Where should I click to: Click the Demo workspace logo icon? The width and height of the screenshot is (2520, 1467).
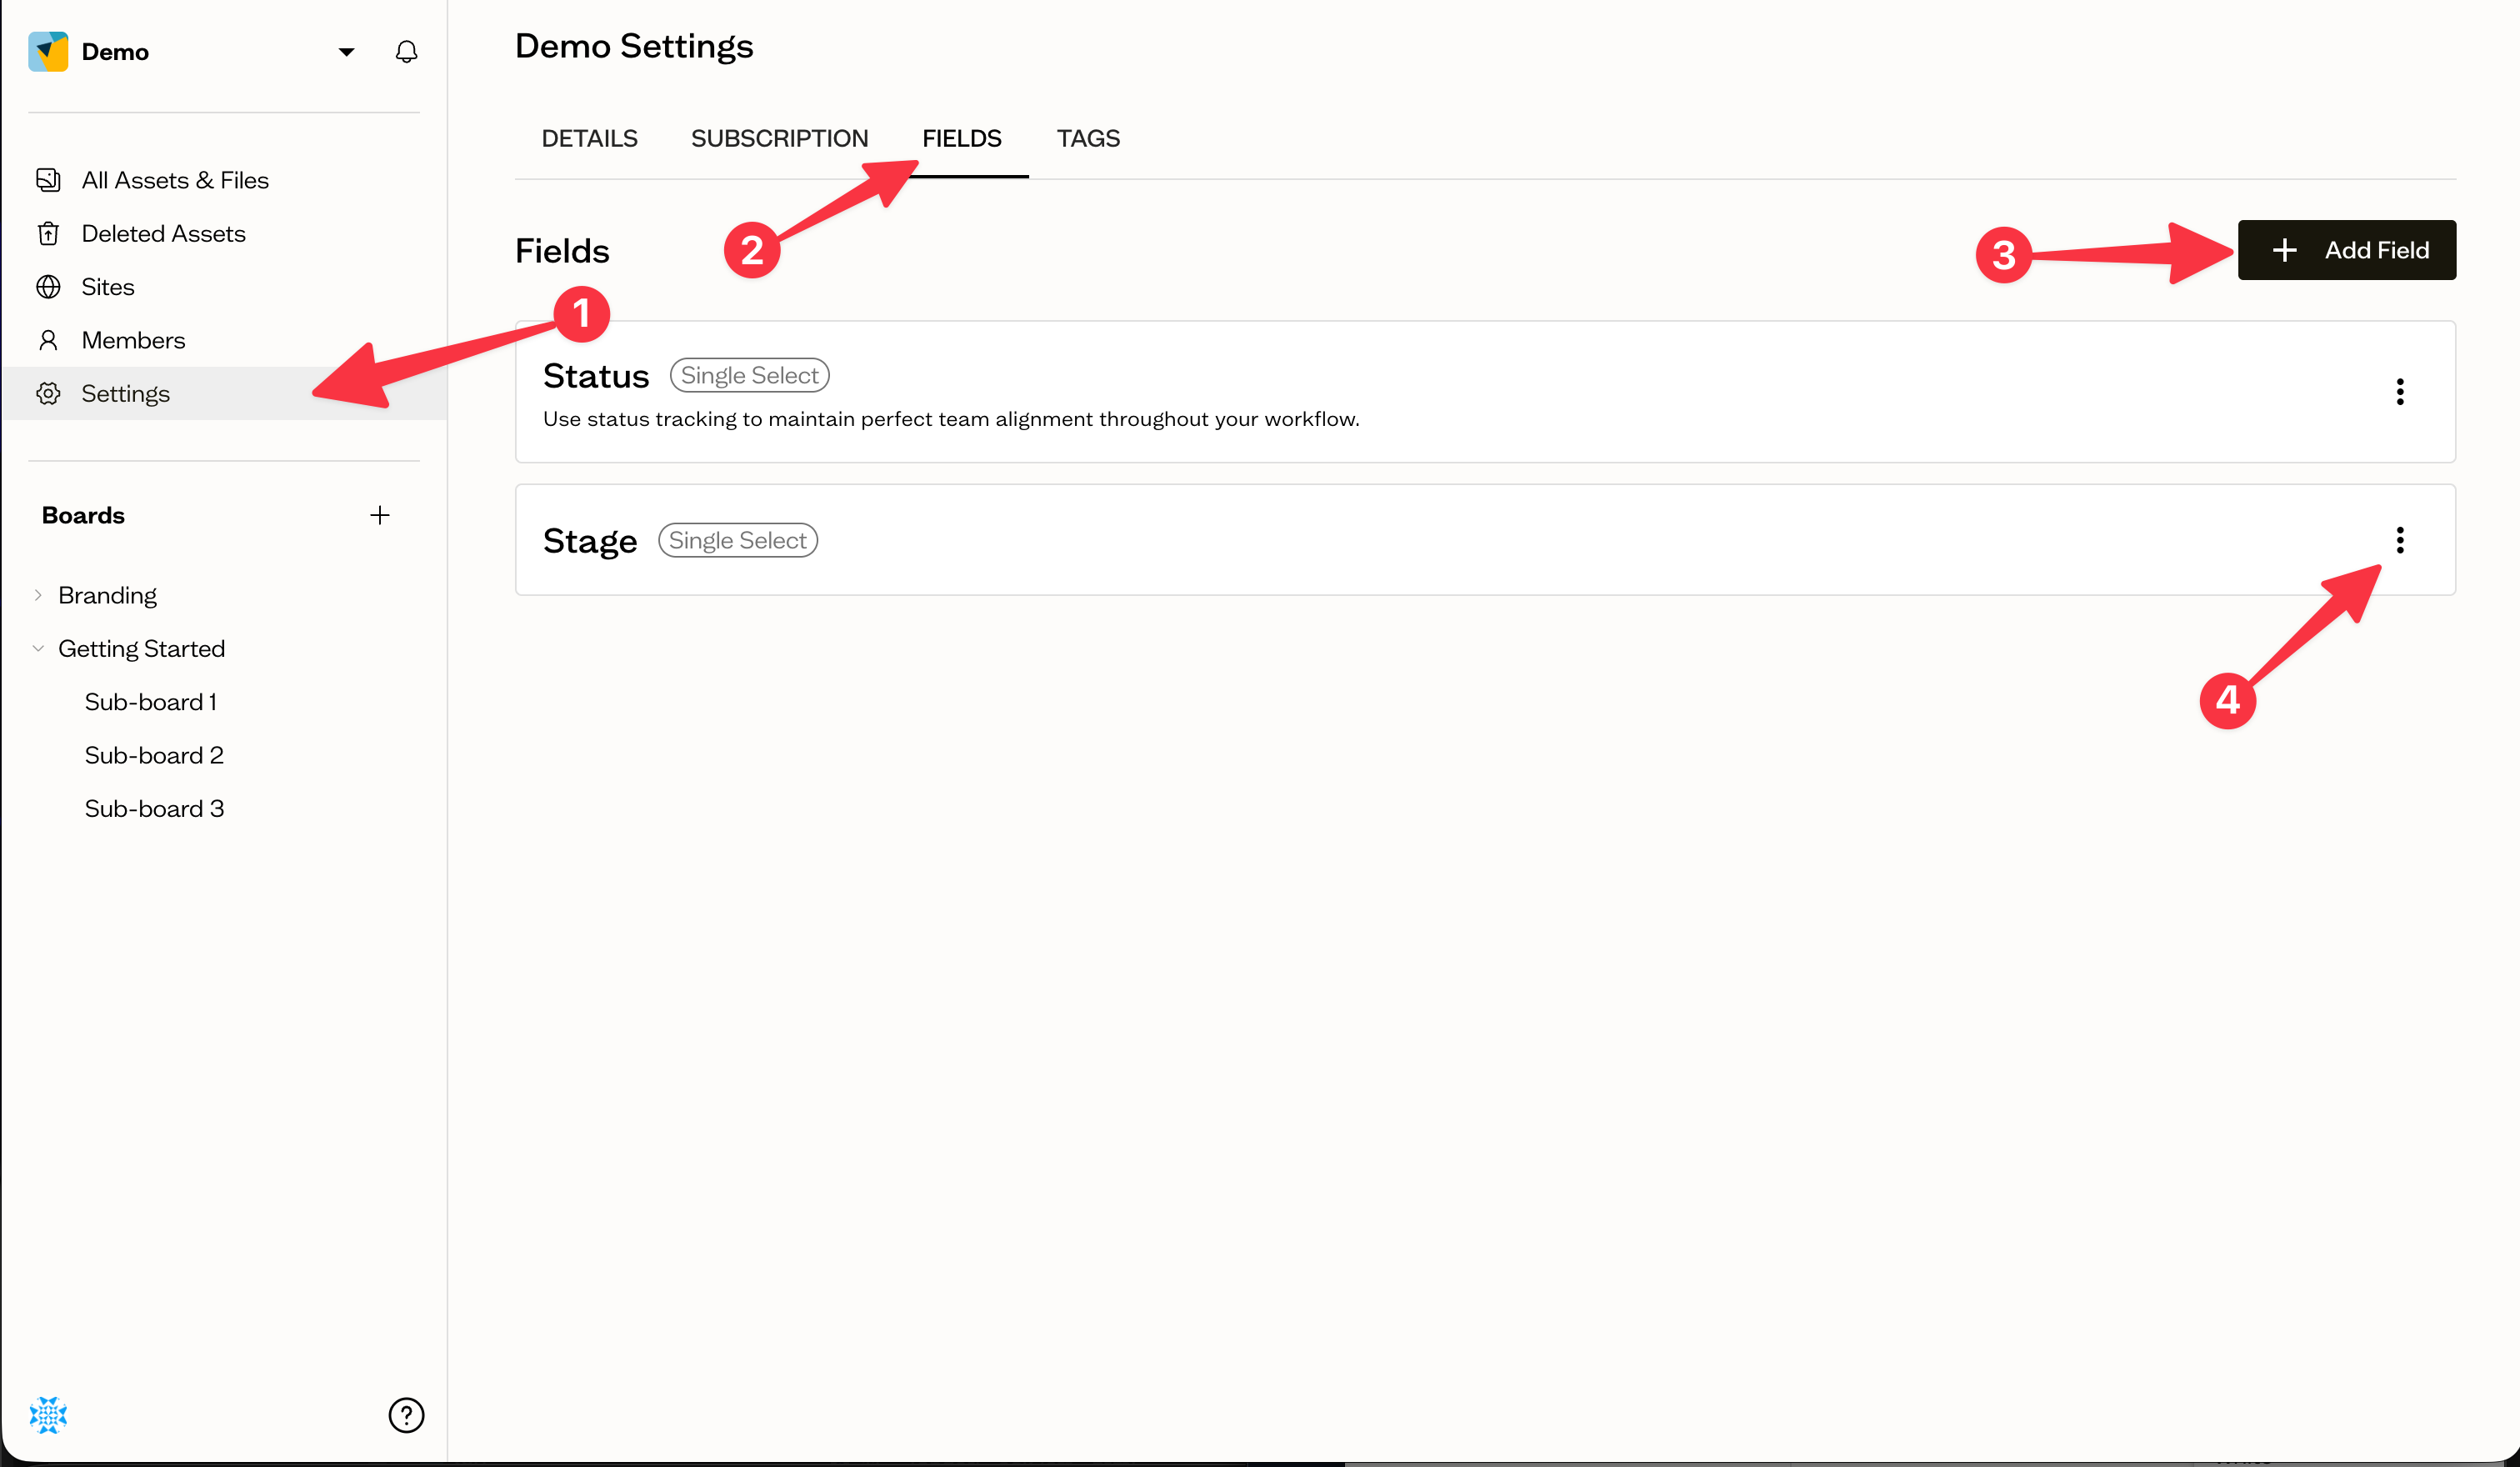point(48,51)
